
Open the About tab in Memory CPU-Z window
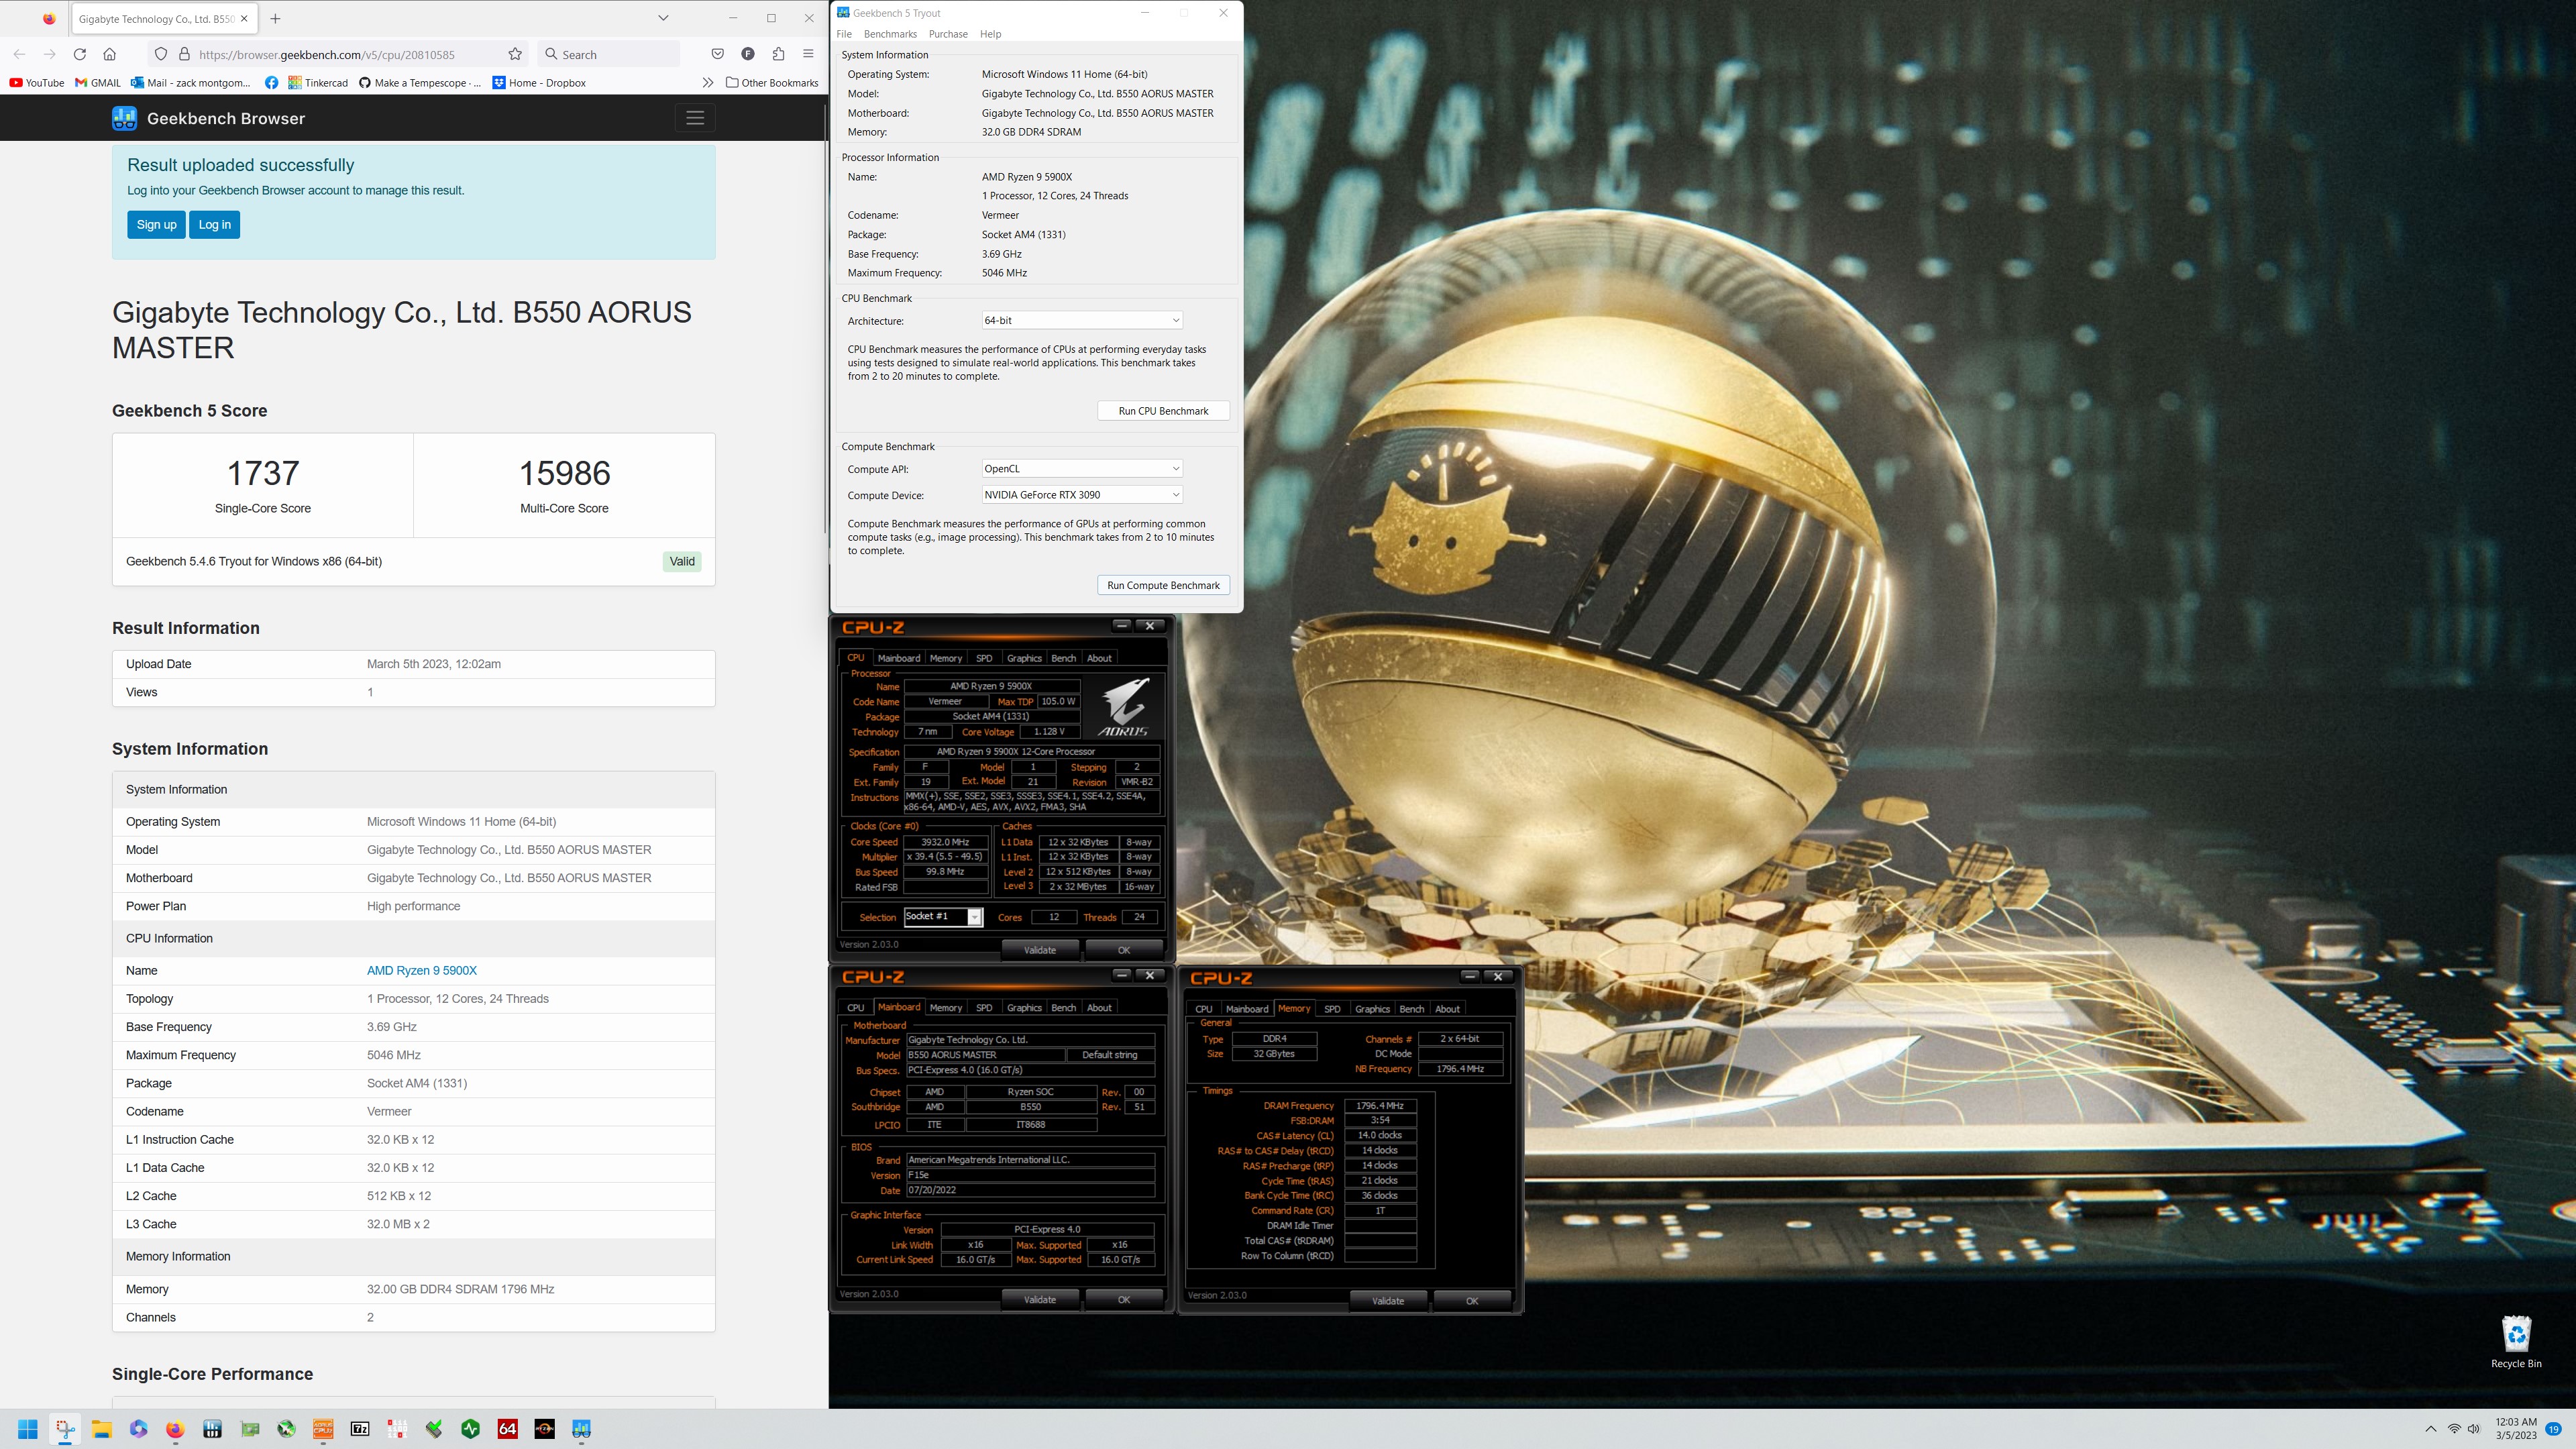(x=1447, y=1009)
